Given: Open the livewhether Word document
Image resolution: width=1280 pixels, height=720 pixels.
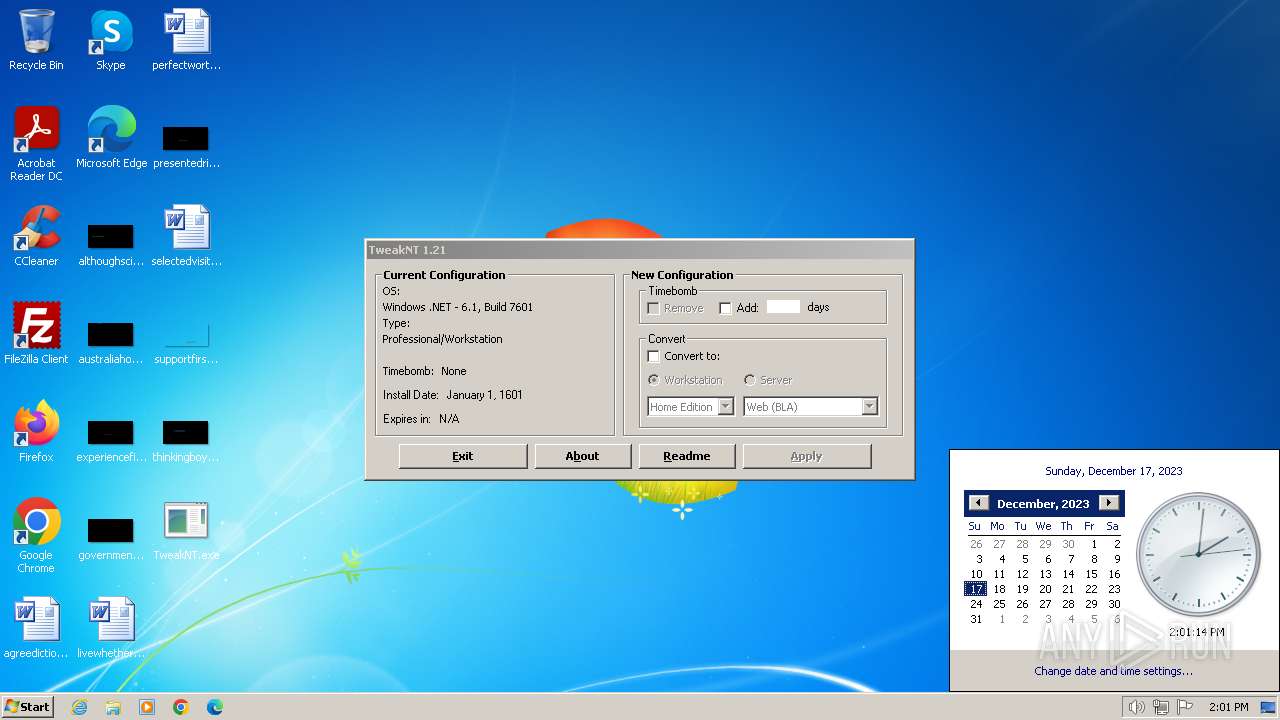Looking at the screenshot, I should 111,628.
